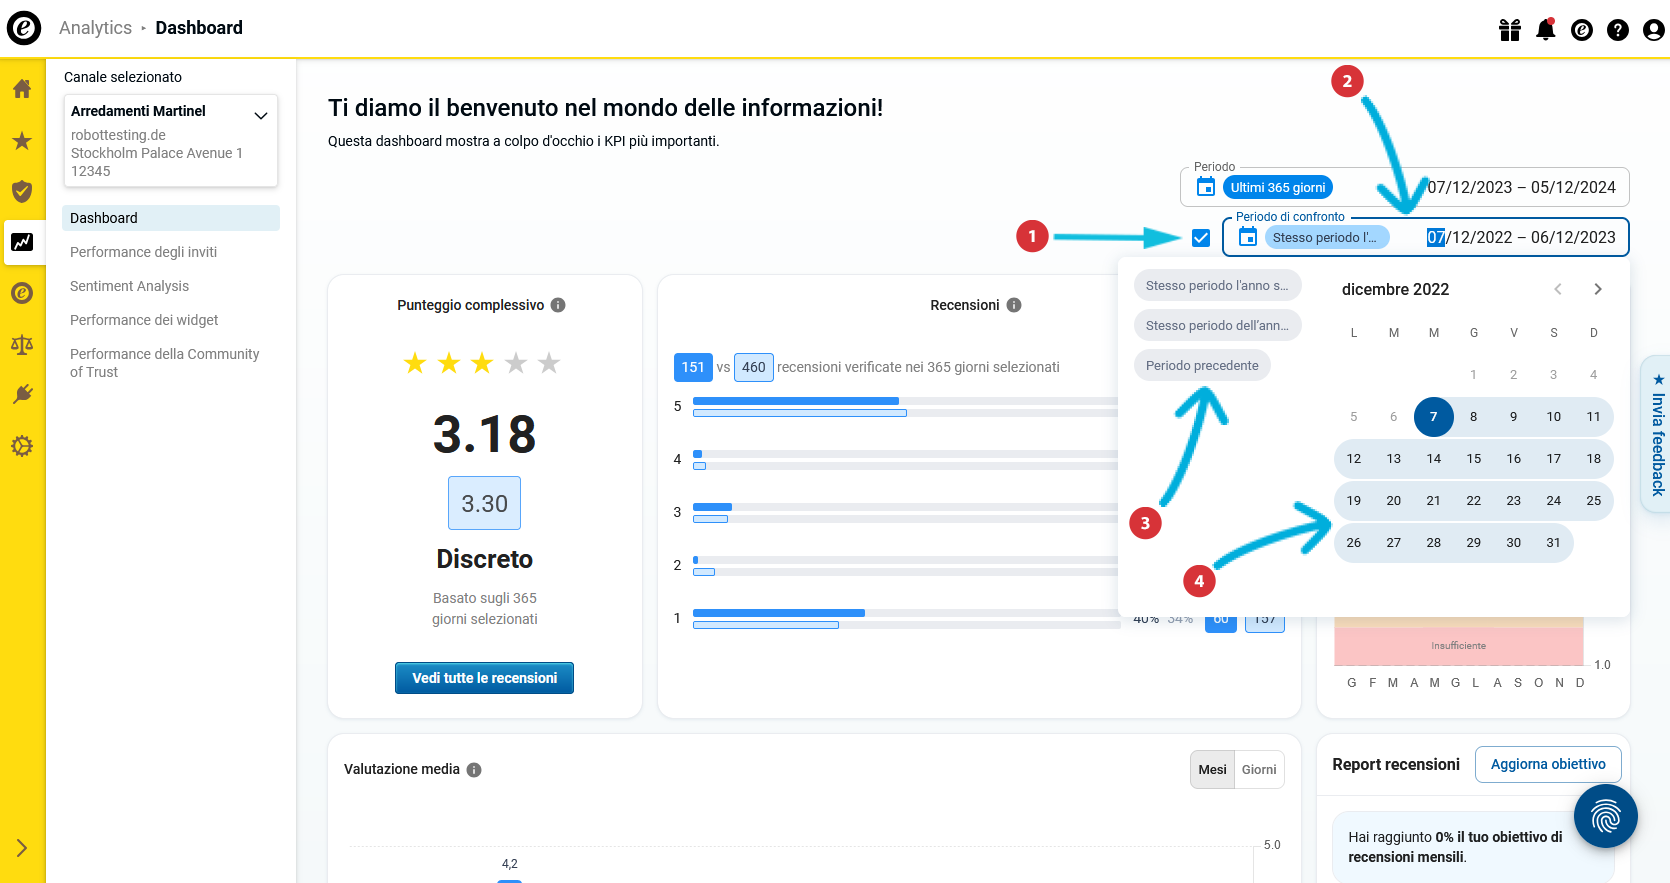Open the gift icon in header
The image size is (1670, 883).
click(x=1509, y=30)
